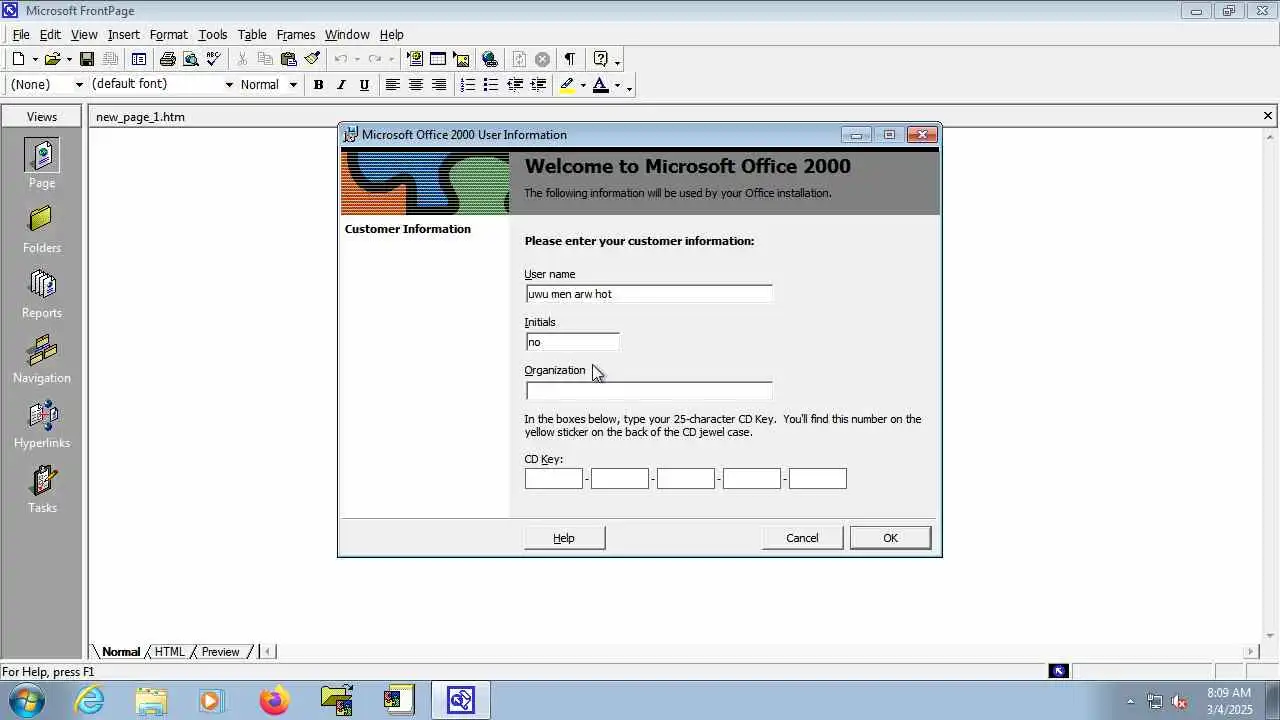Click the User name input field
This screenshot has height=720, width=1280.
[x=649, y=294]
